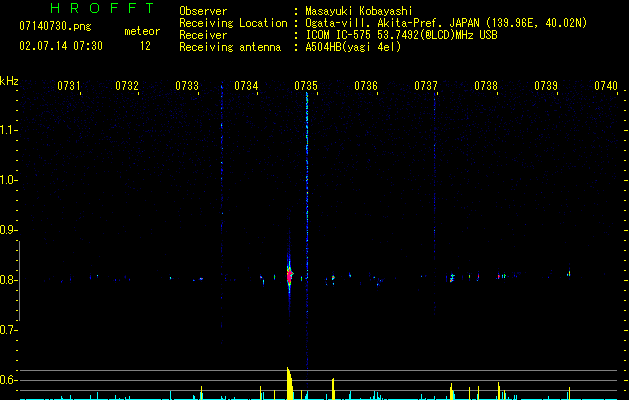Click the blue vertical noise line near 0737
Viewport: 629px width, 400px height.
[x=434, y=203]
